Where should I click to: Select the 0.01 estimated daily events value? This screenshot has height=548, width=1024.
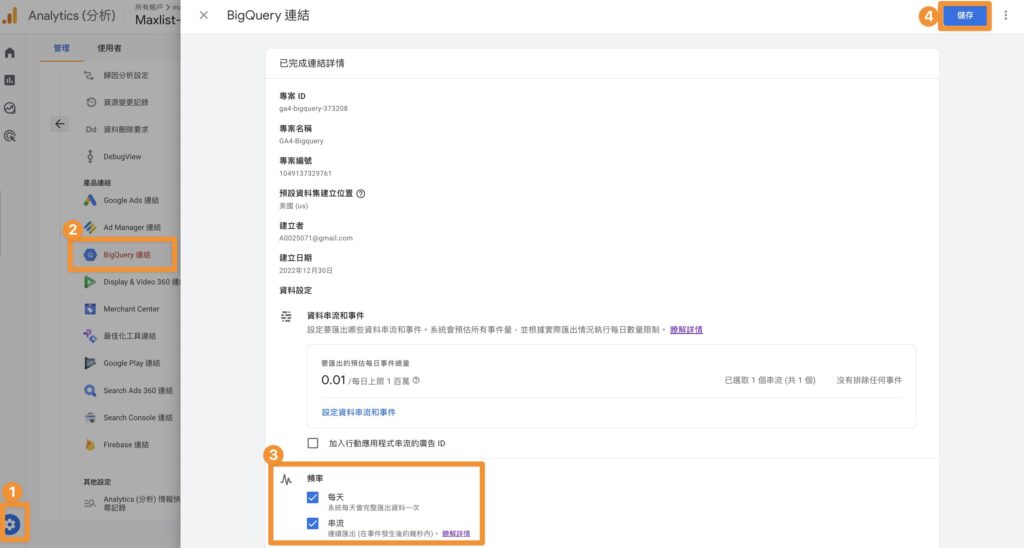tap(333, 380)
